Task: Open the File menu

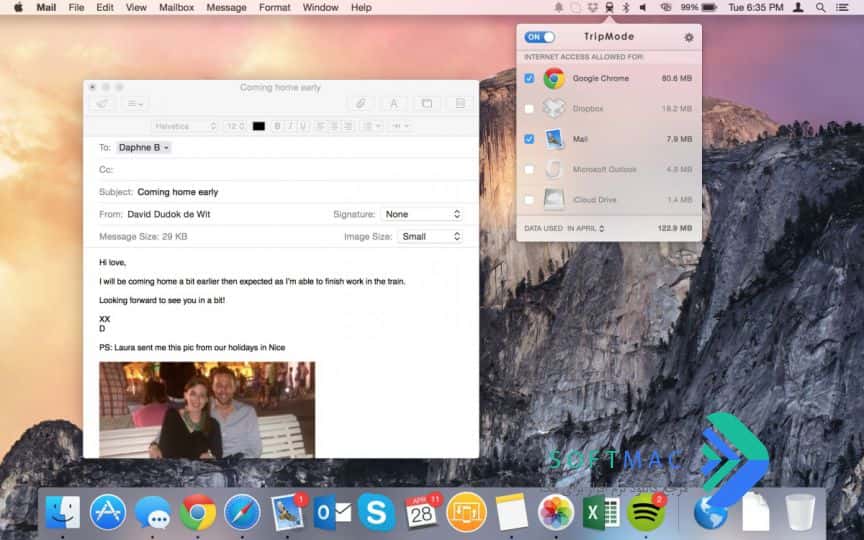Action: click(76, 7)
